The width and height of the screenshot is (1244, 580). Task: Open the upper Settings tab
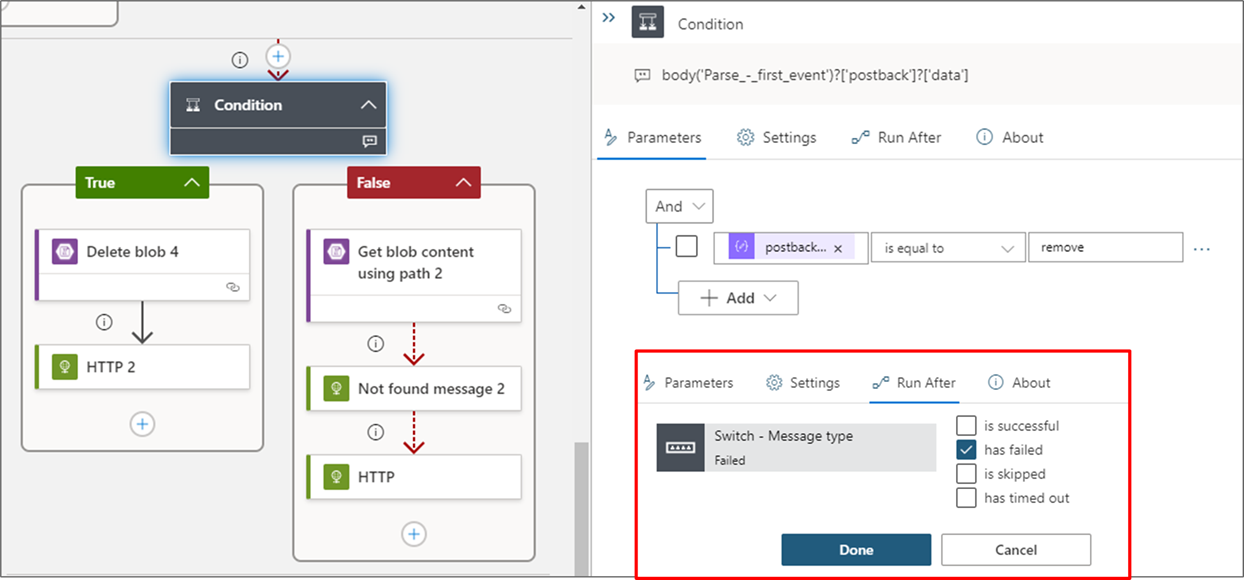[x=777, y=138]
